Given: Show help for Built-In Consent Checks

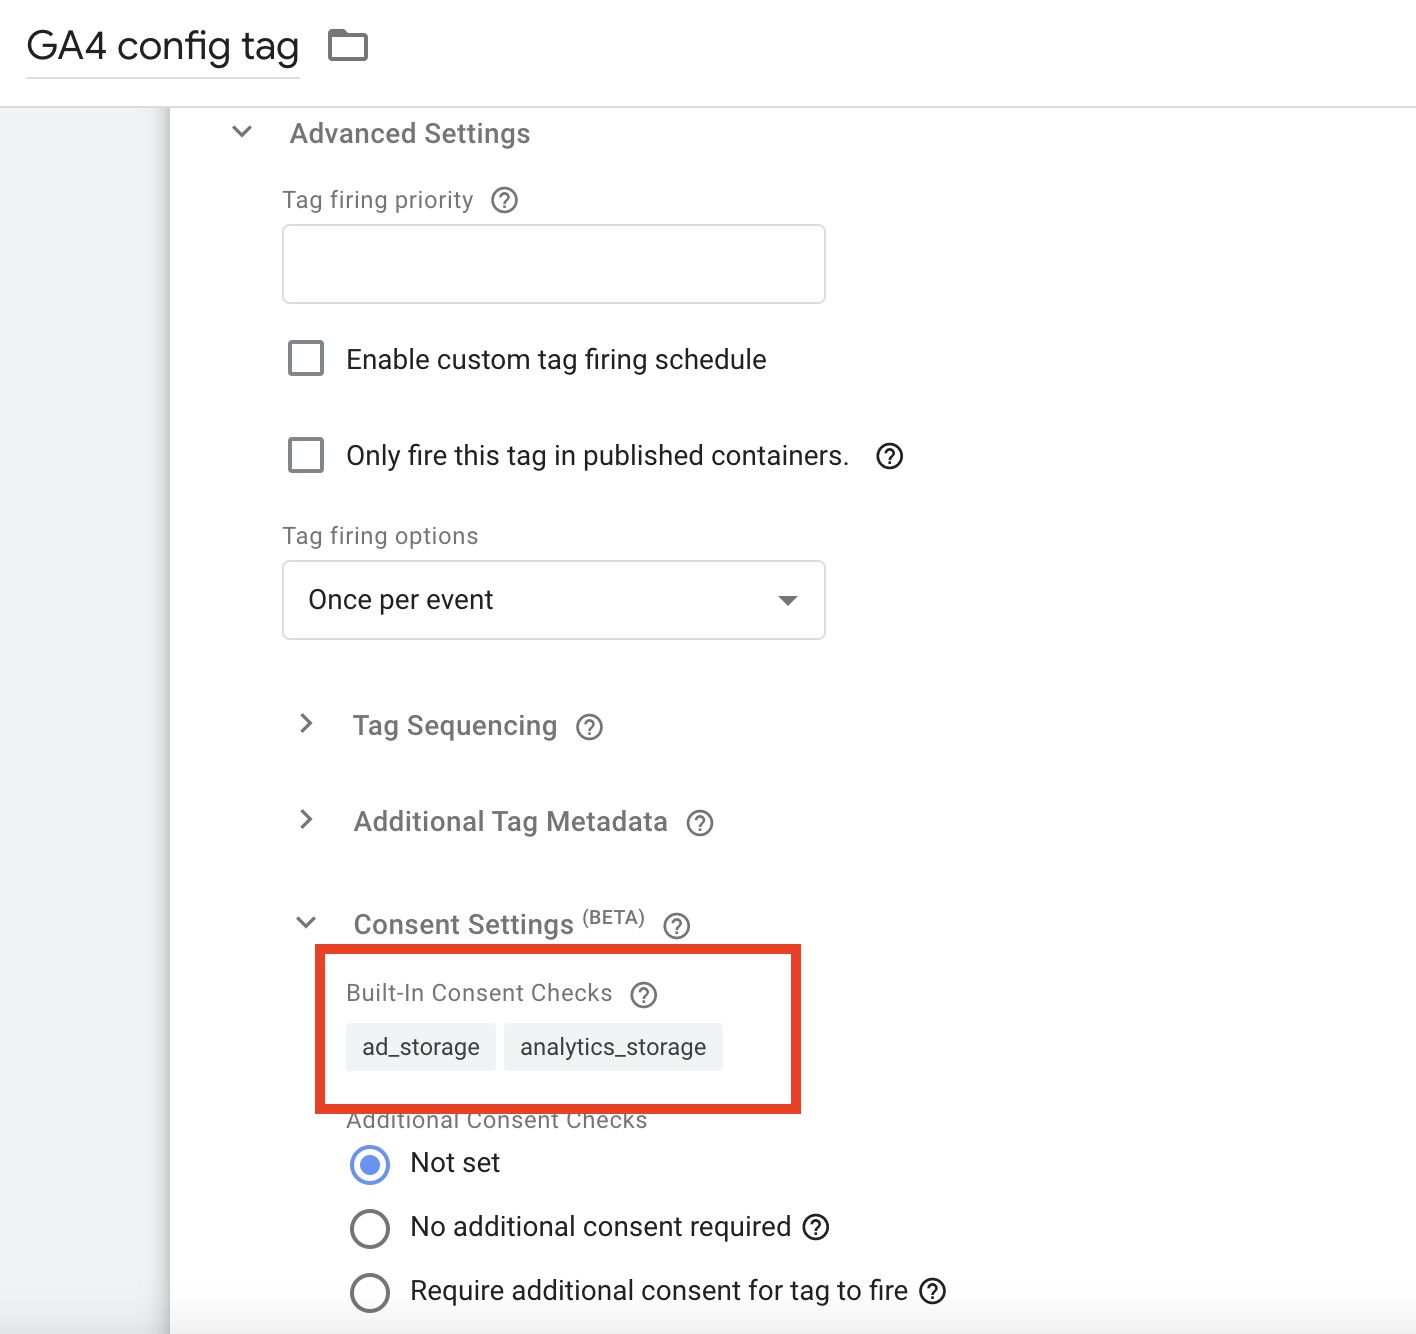Looking at the screenshot, I should click(x=644, y=995).
